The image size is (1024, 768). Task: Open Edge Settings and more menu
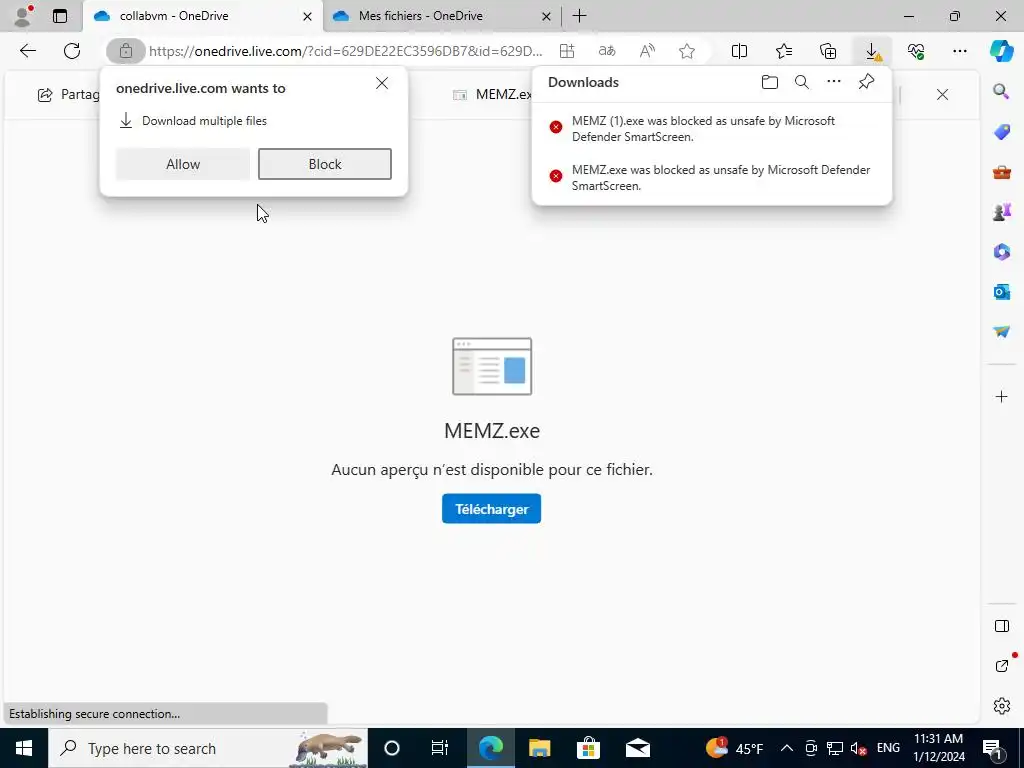959,51
